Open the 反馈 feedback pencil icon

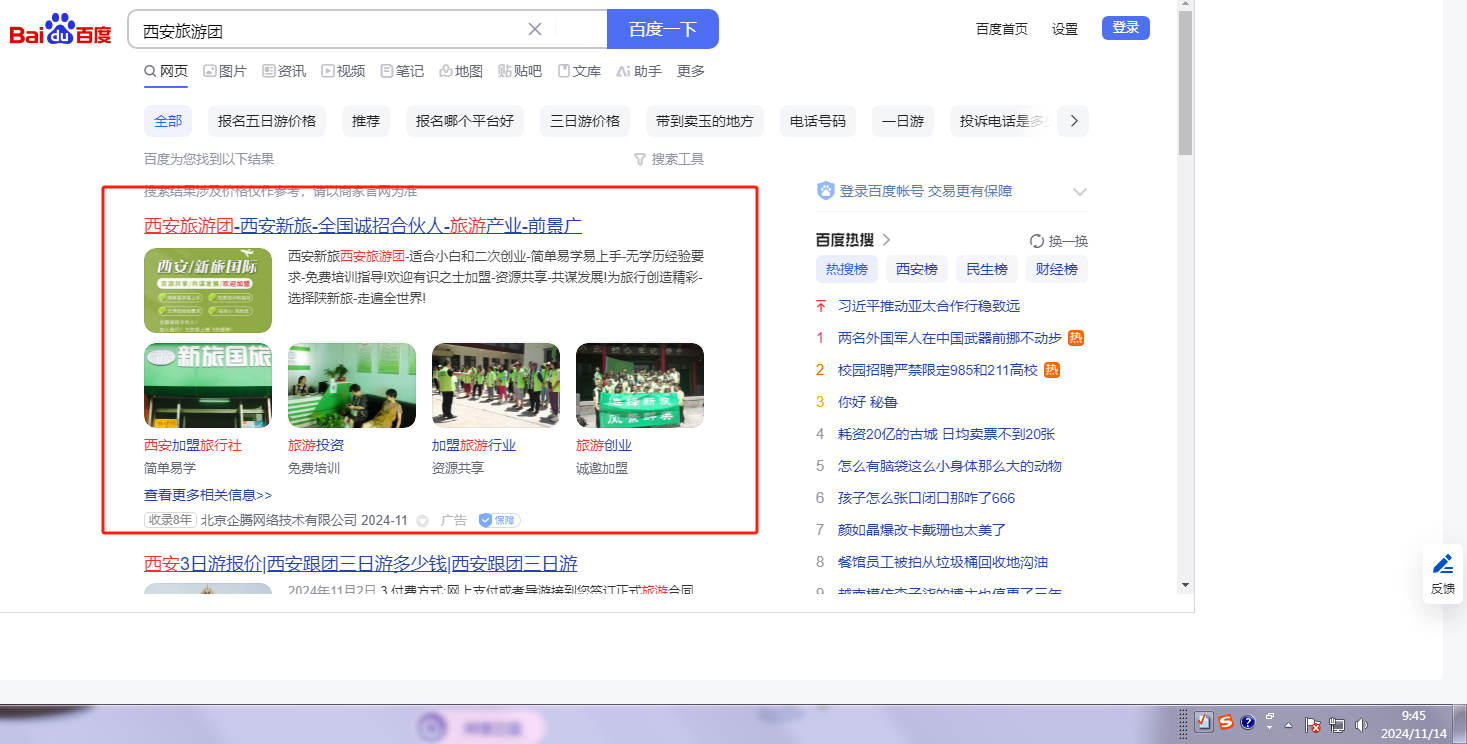tap(1442, 565)
